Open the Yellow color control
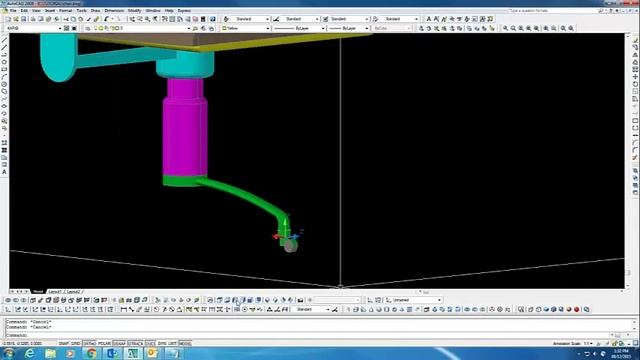640x360 pixels. click(x=246, y=28)
